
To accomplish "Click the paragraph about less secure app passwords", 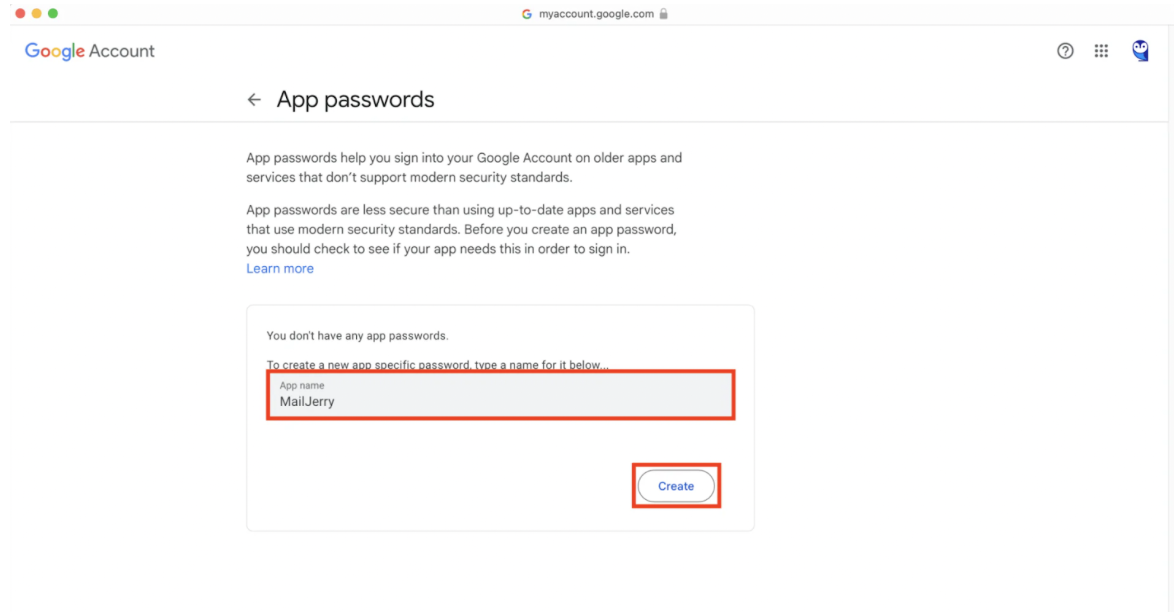I will point(461,229).
